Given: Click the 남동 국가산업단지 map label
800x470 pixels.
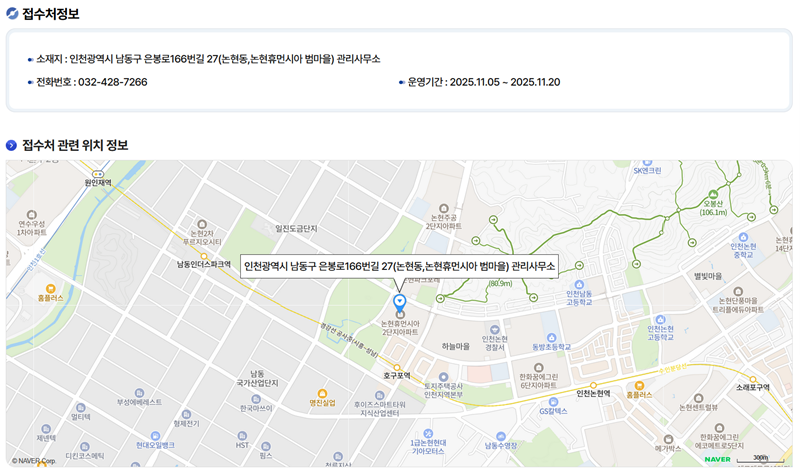Looking at the screenshot, I should point(257,379).
